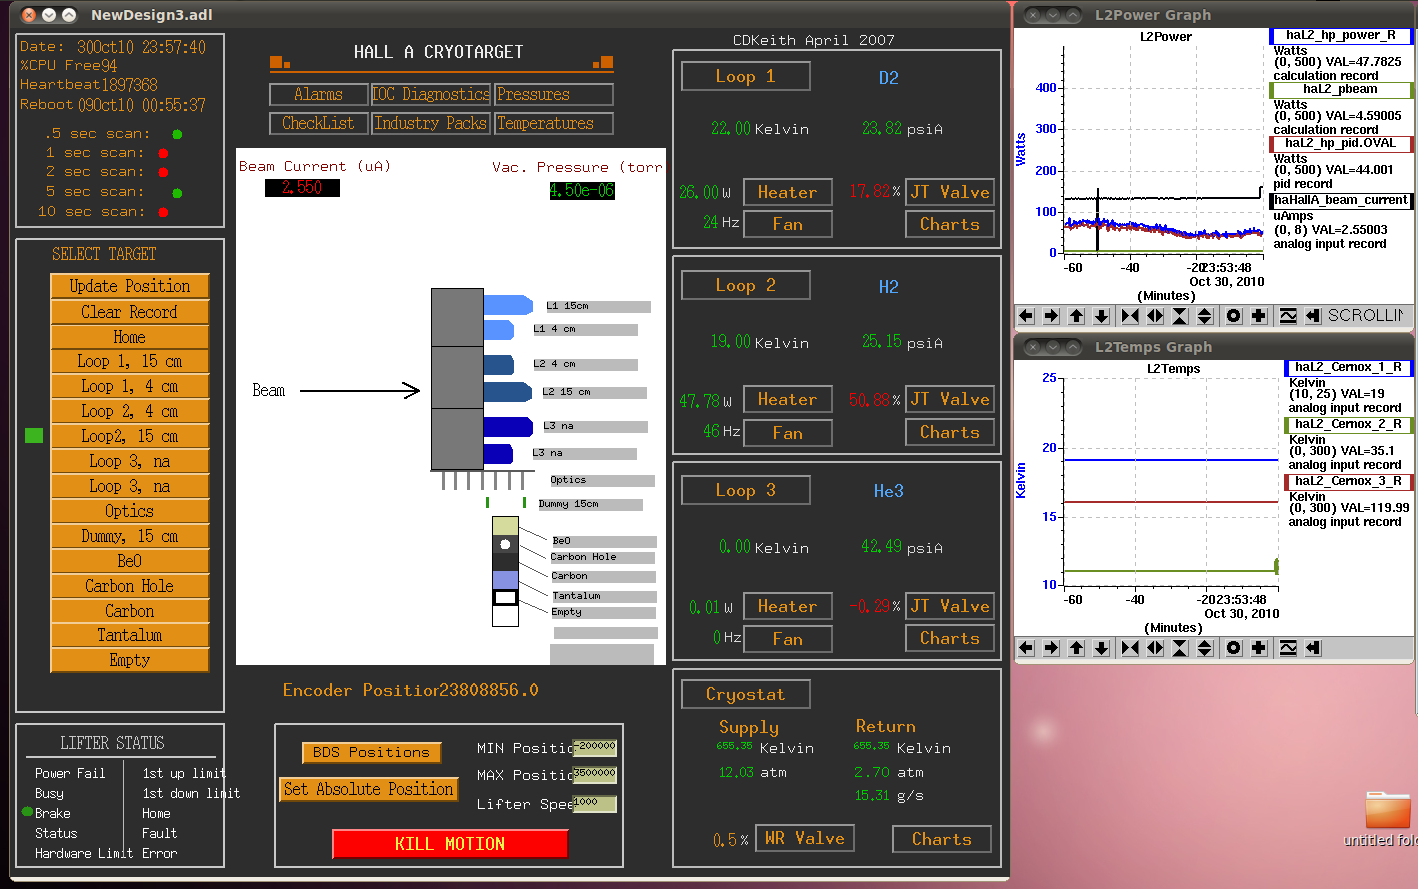This screenshot has height=889, width=1418.
Task: Select target Loop 2, 4 cm
Action: click(x=130, y=411)
